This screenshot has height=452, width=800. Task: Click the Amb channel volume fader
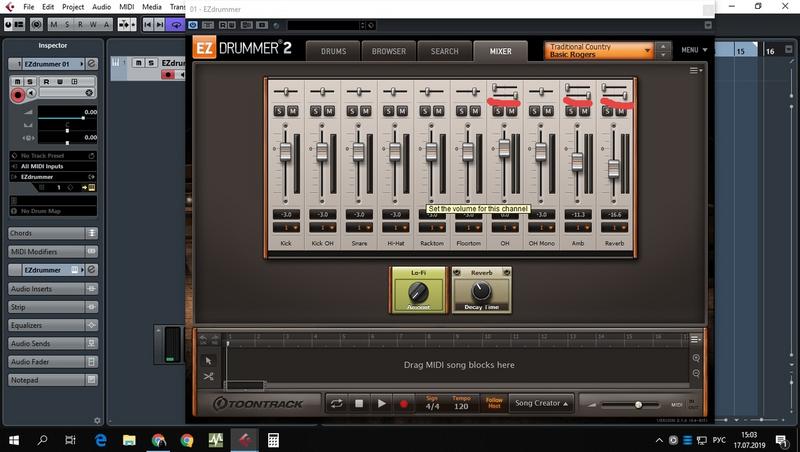click(578, 161)
